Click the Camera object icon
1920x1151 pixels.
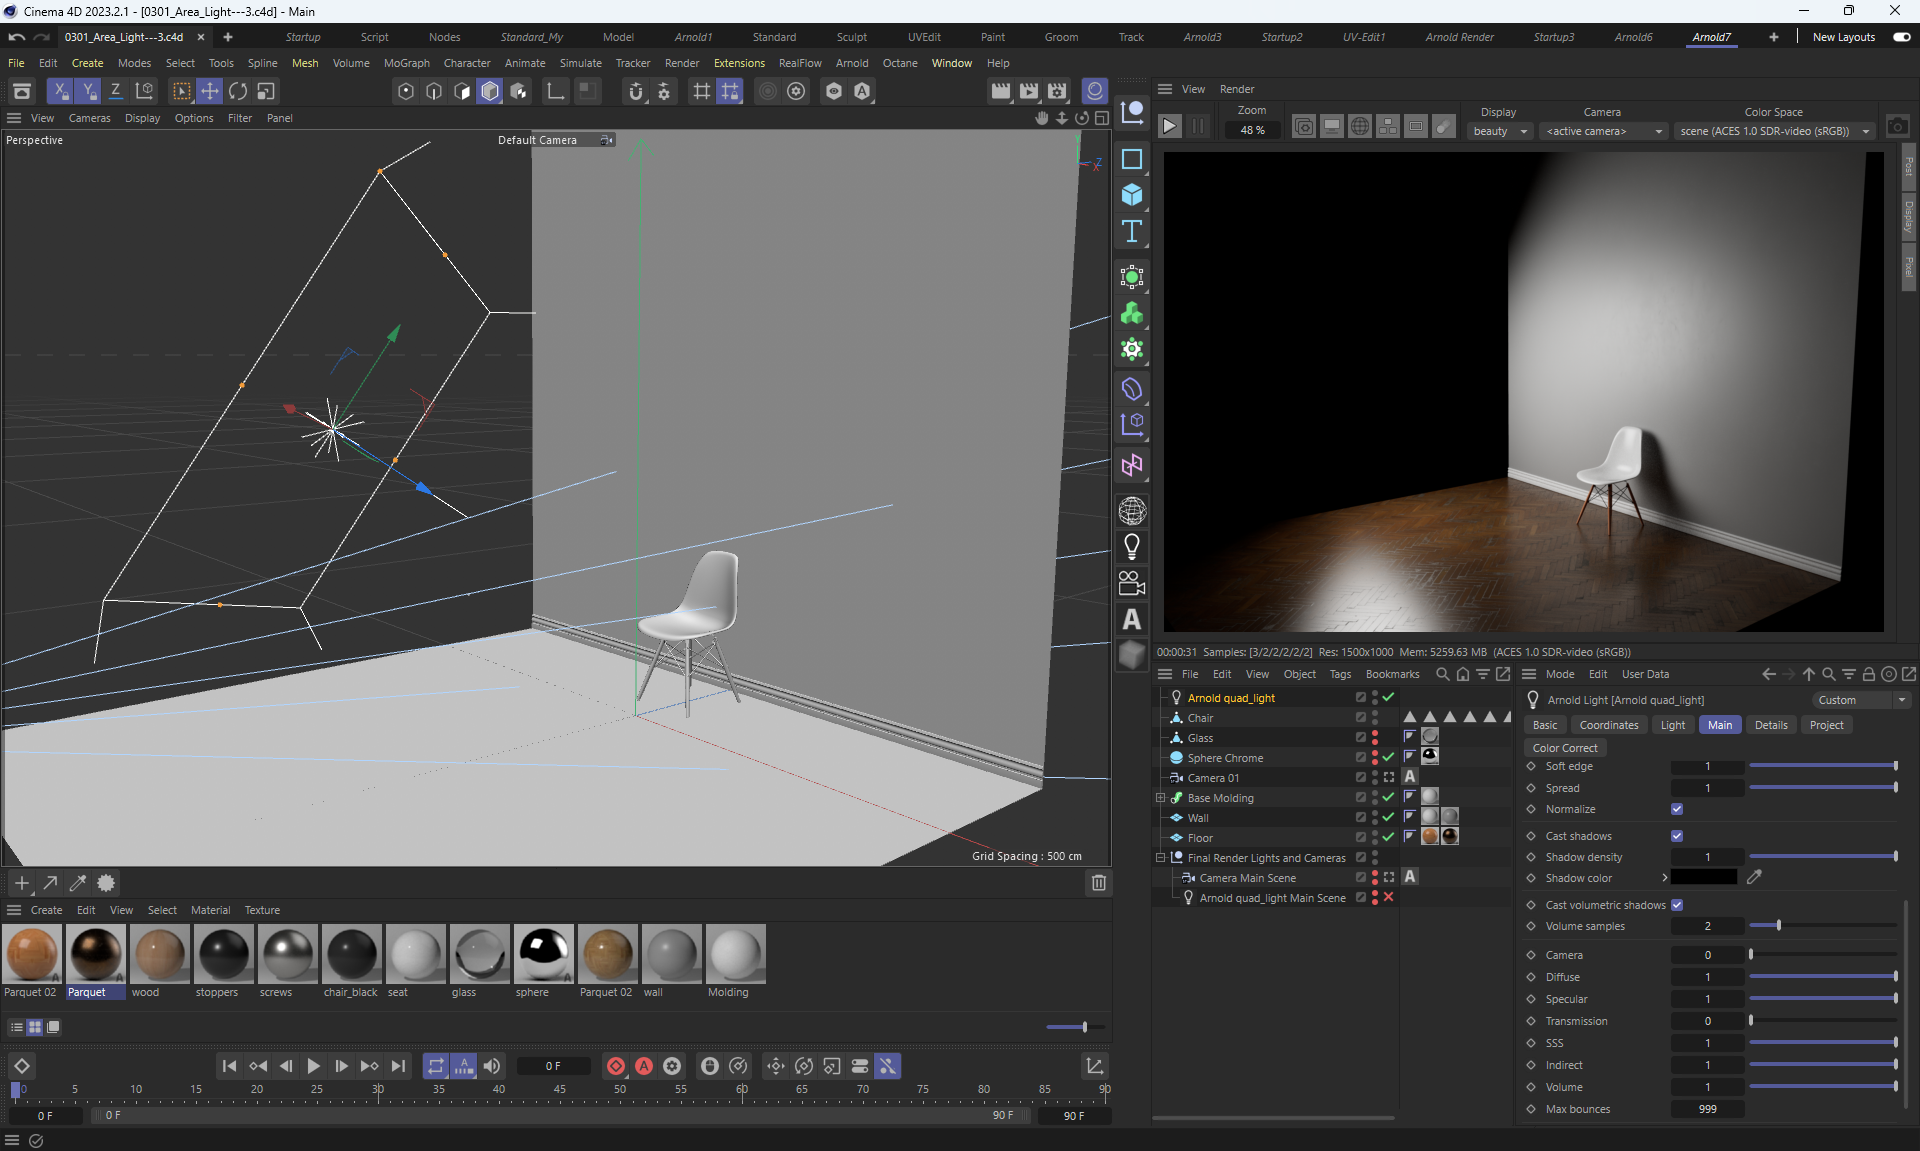[x=1131, y=583]
